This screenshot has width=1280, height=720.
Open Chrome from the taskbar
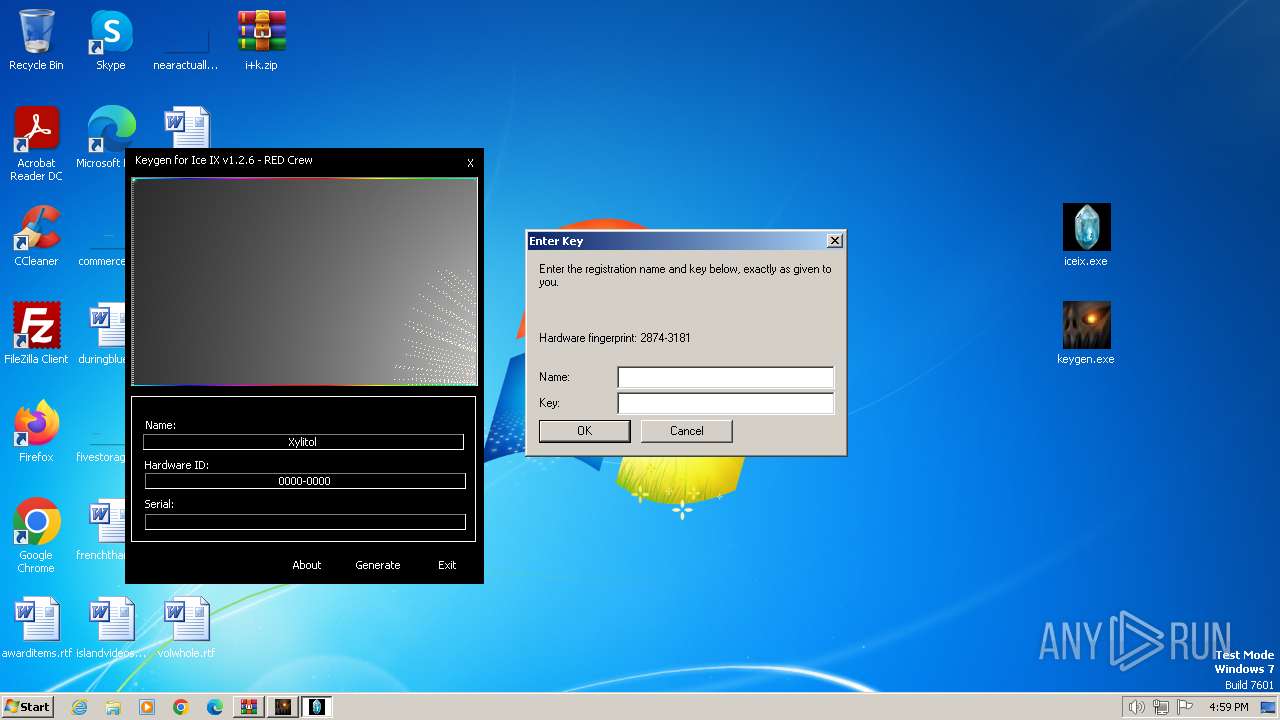click(x=181, y=707)
